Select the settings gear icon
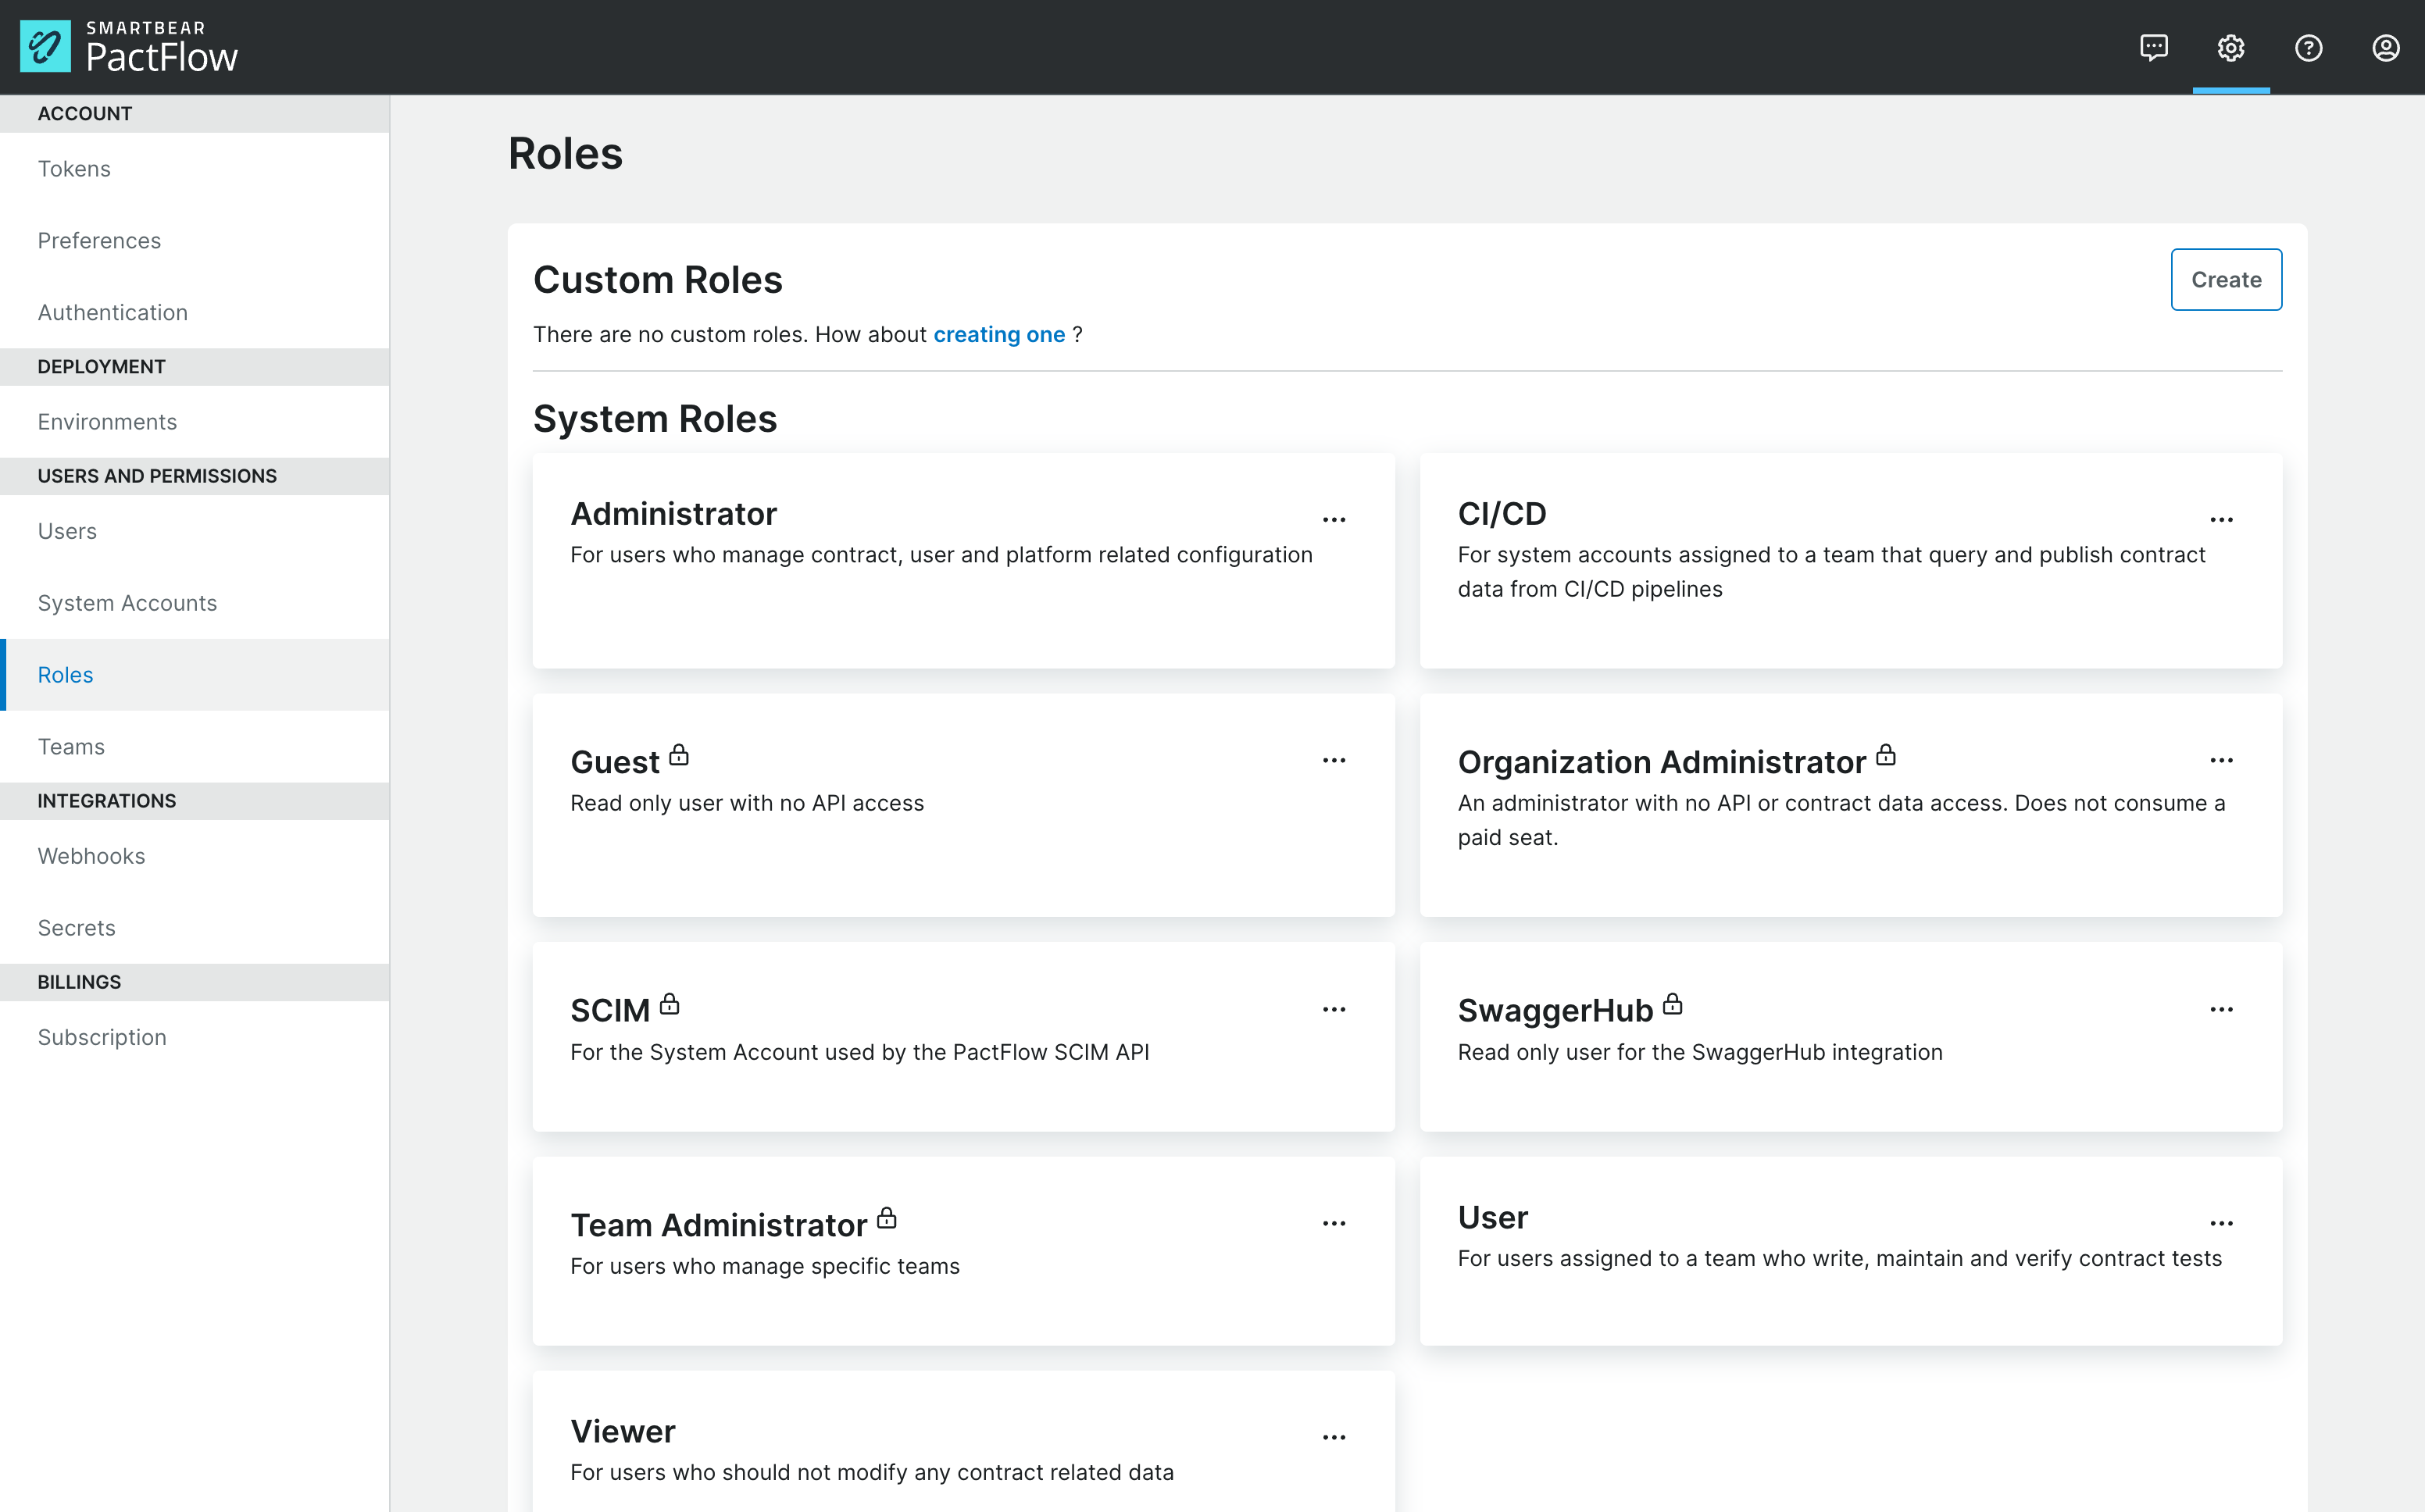2425x1512 pixels. tap(2230, 47)
